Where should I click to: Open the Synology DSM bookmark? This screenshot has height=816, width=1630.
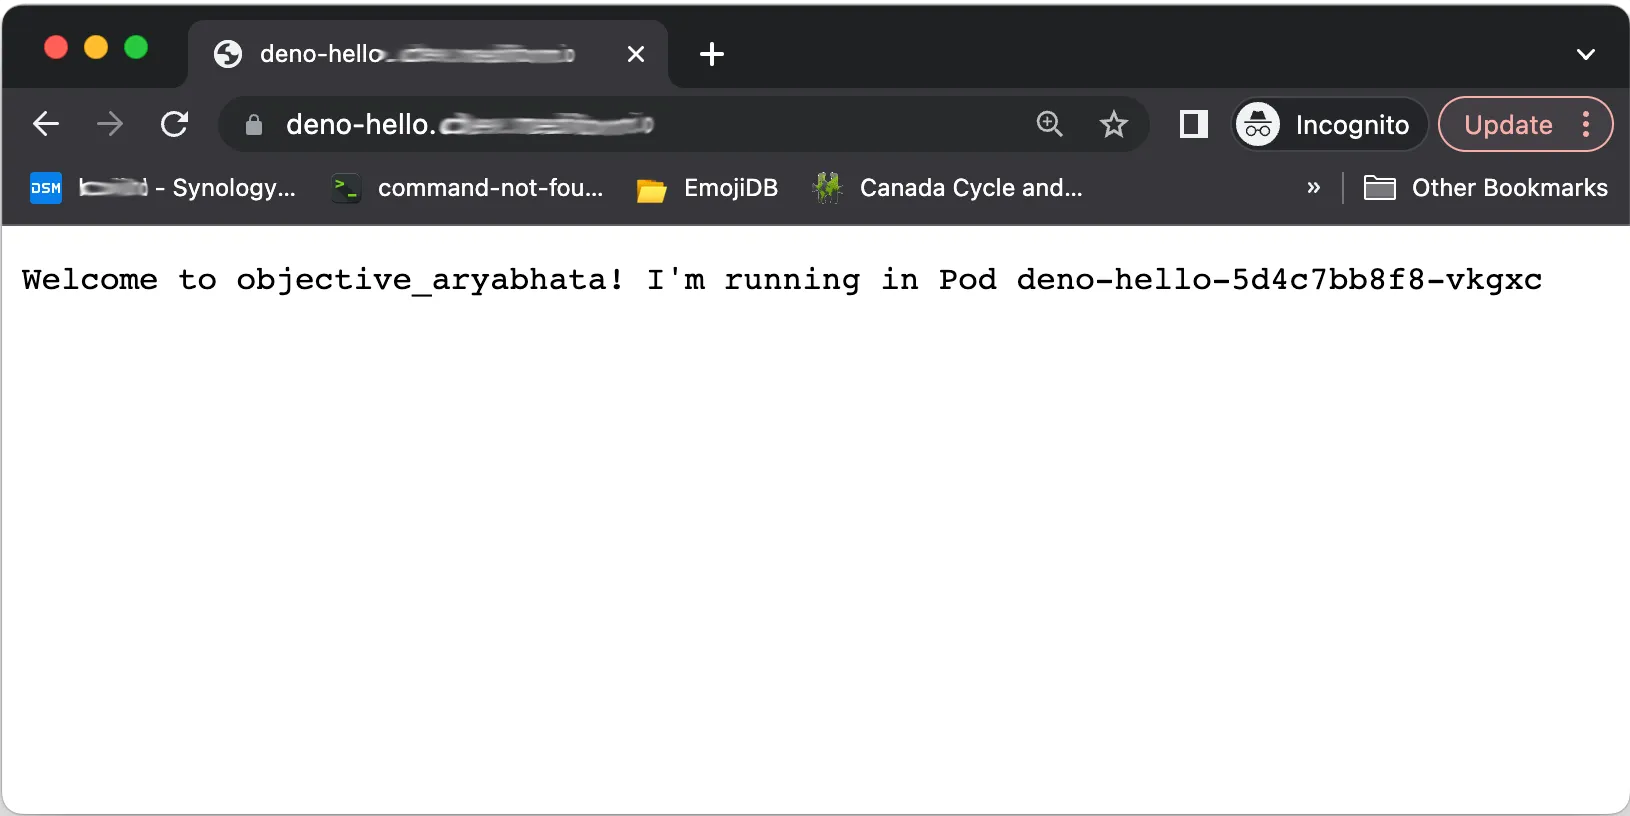tap(163, 188)
